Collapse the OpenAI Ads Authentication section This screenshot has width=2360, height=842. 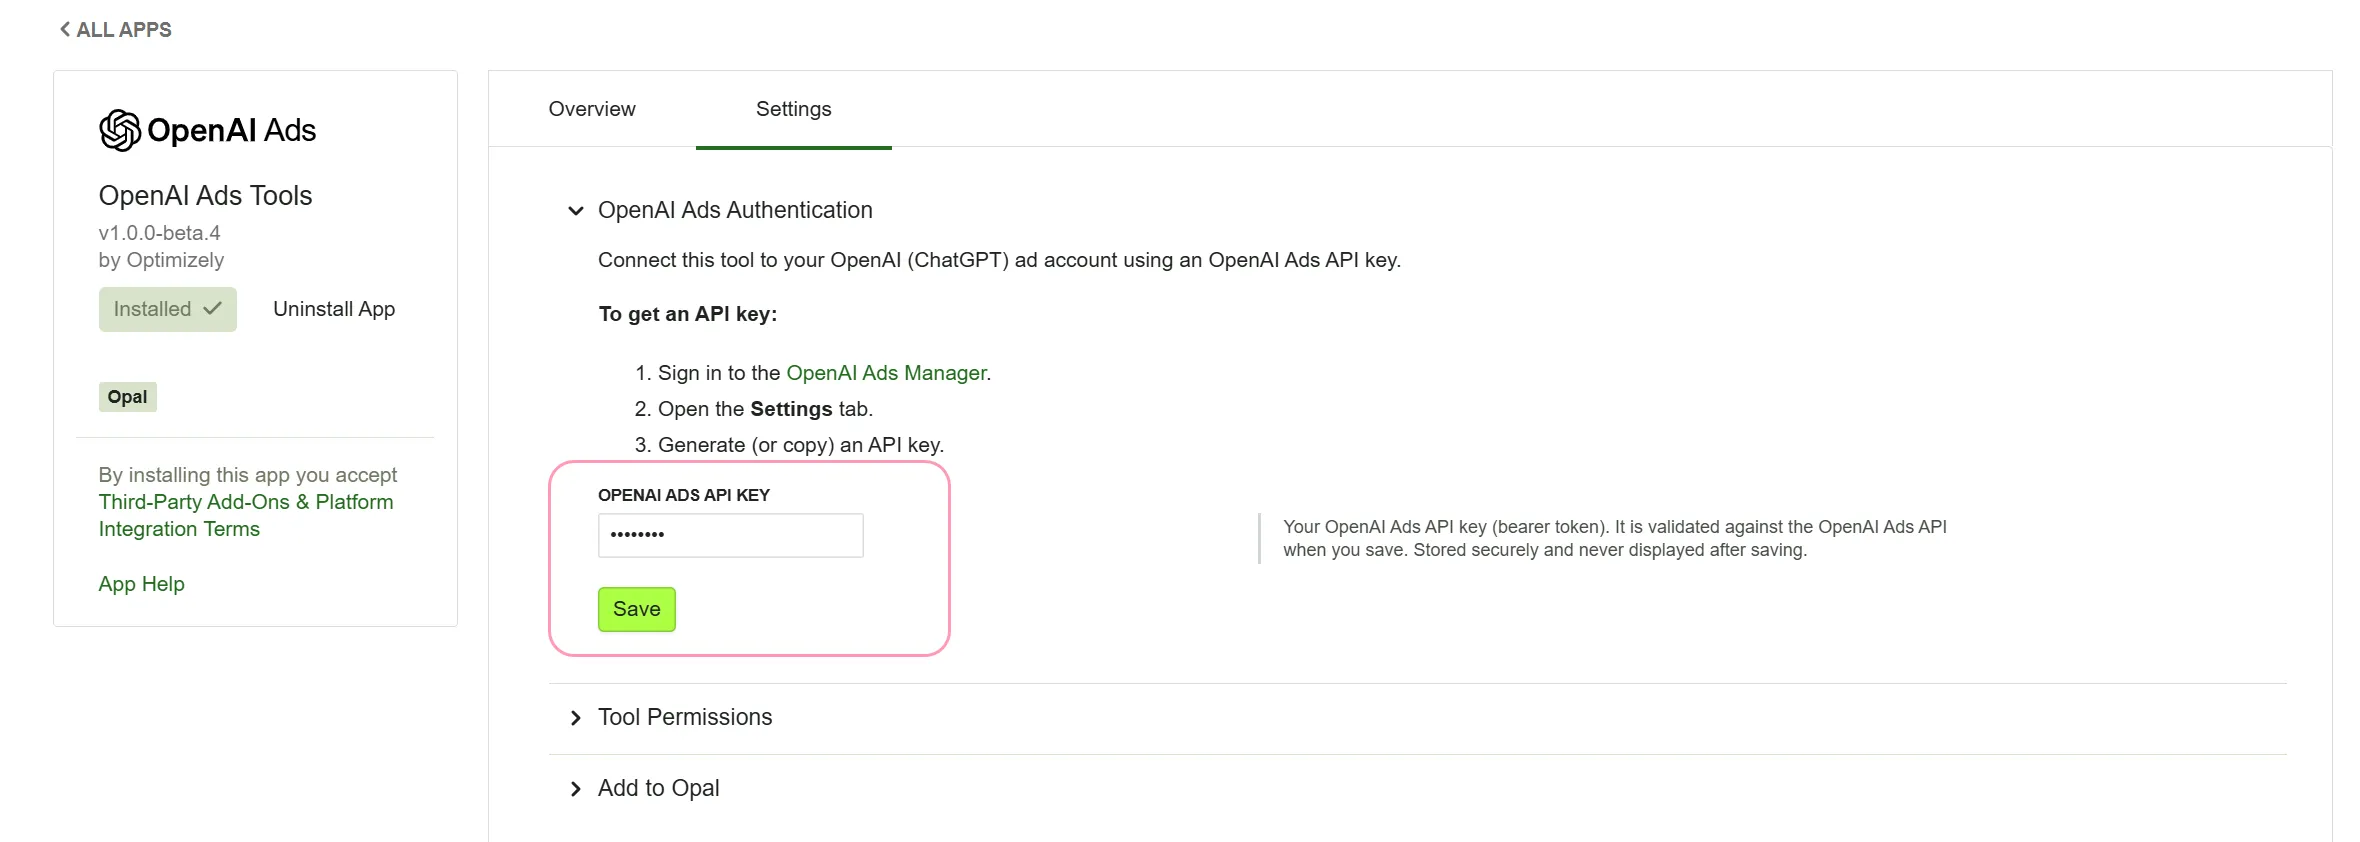pyautogui.click(x=720, y=210)
